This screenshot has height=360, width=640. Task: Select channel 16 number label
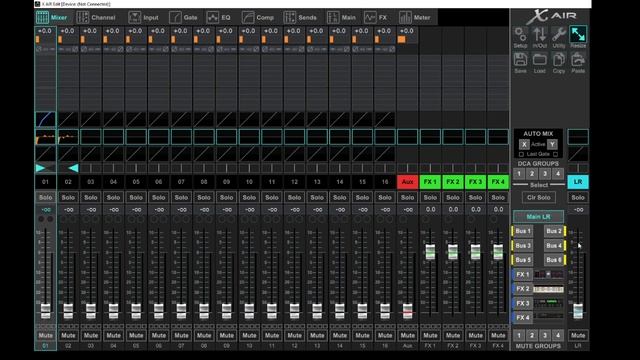[x=385, y=182]
